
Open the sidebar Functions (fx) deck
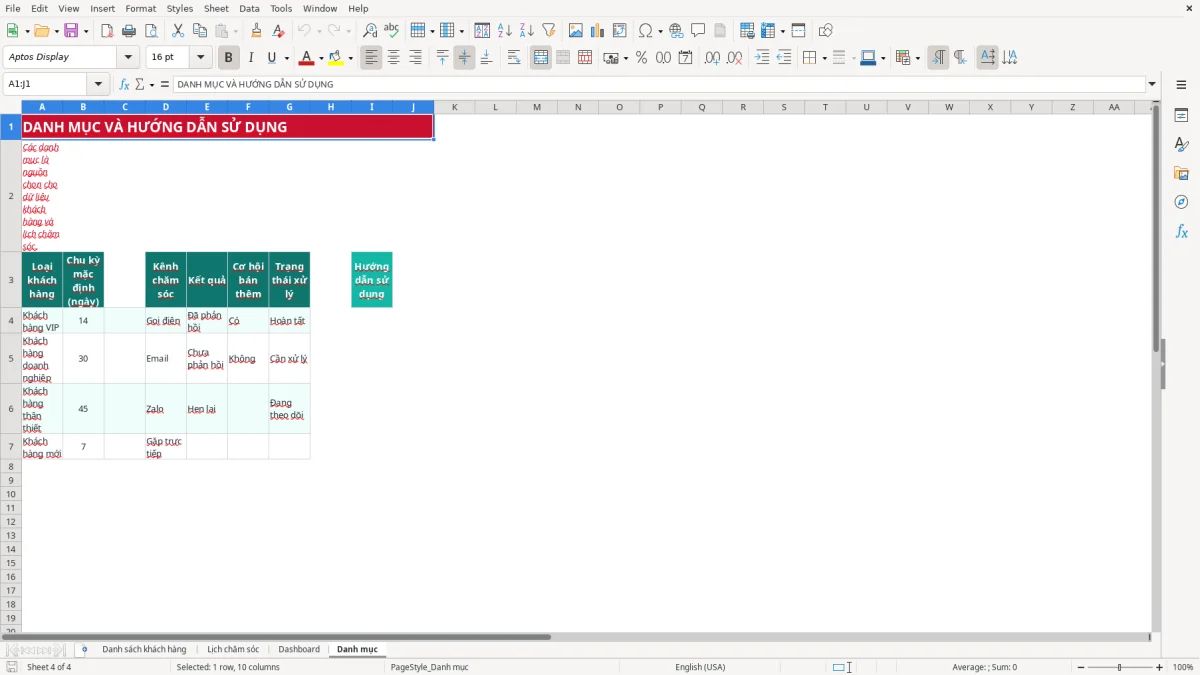[x=1181, y=231]
